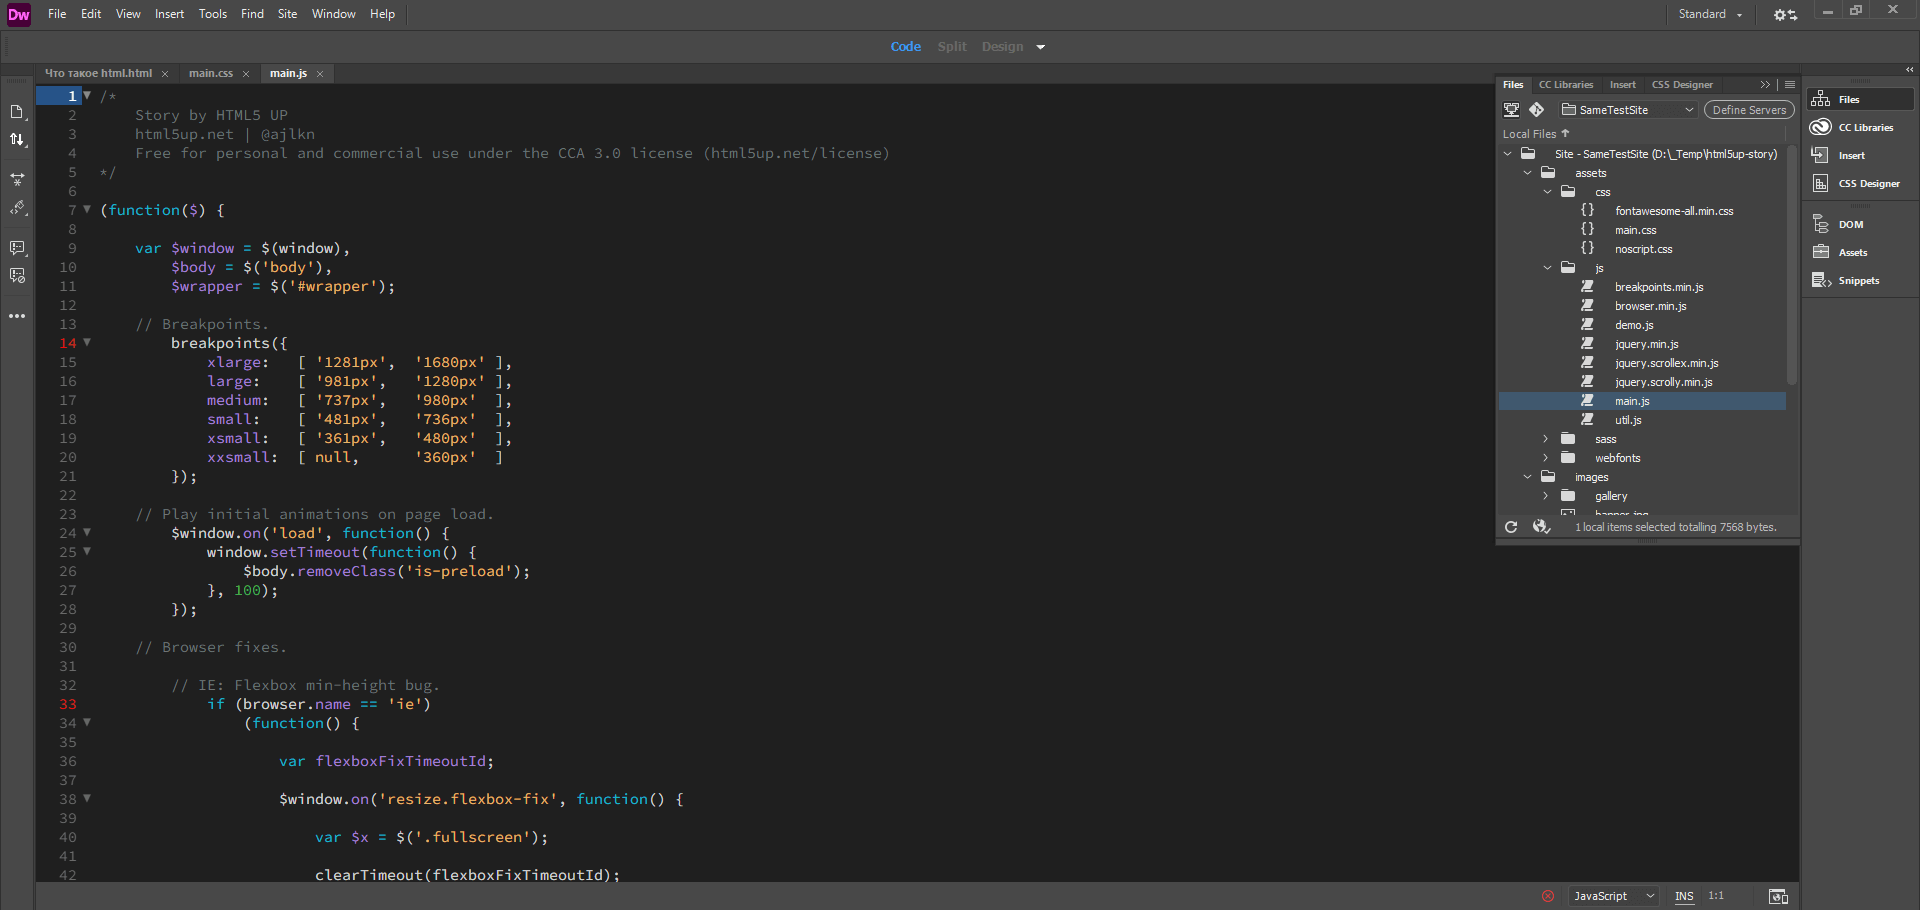This screenshot has width=1920, height=910.
Task: Click Remove Comment icon in left toolbar
Action: pos(17,276)
